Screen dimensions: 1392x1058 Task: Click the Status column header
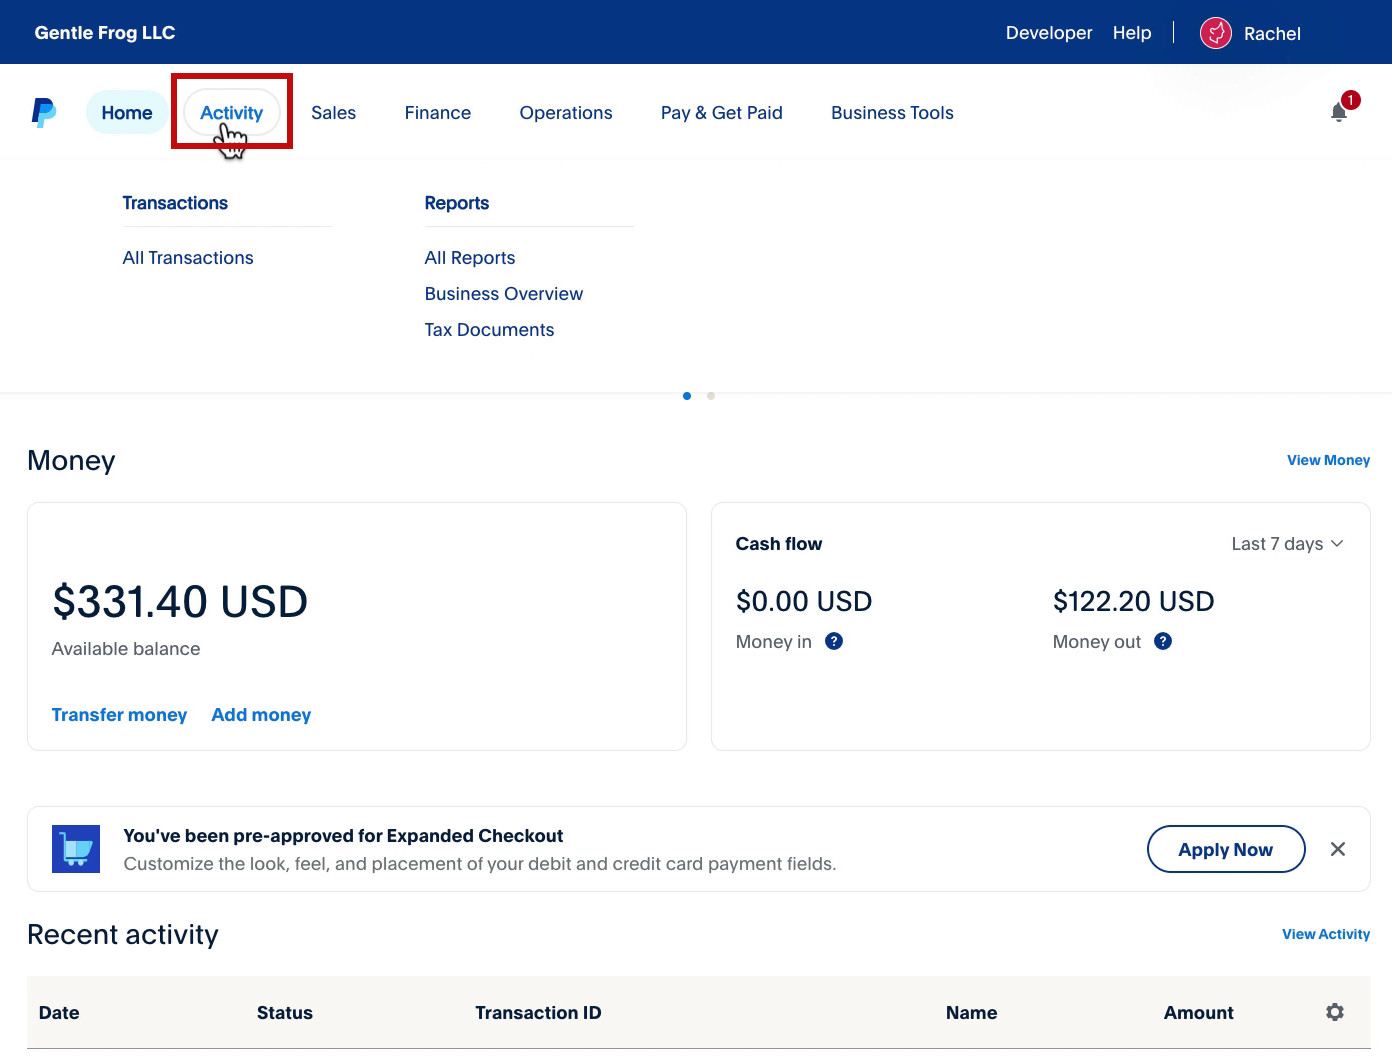285,1013
